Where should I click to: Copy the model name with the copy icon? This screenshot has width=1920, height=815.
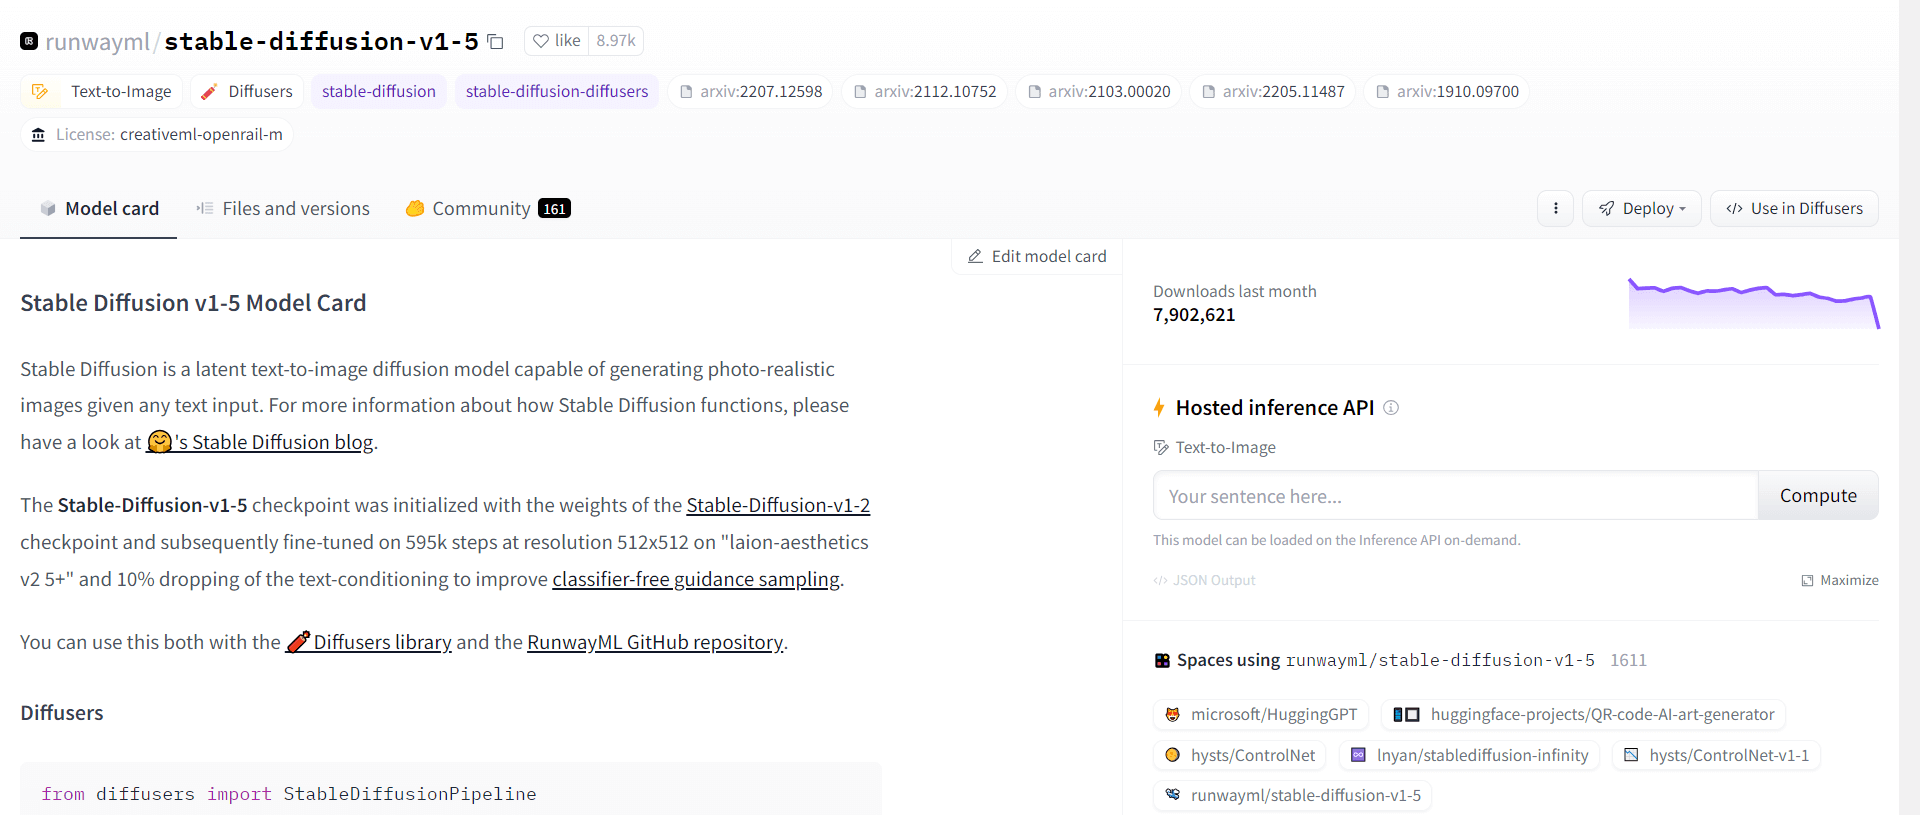click(x=495, y=41)
